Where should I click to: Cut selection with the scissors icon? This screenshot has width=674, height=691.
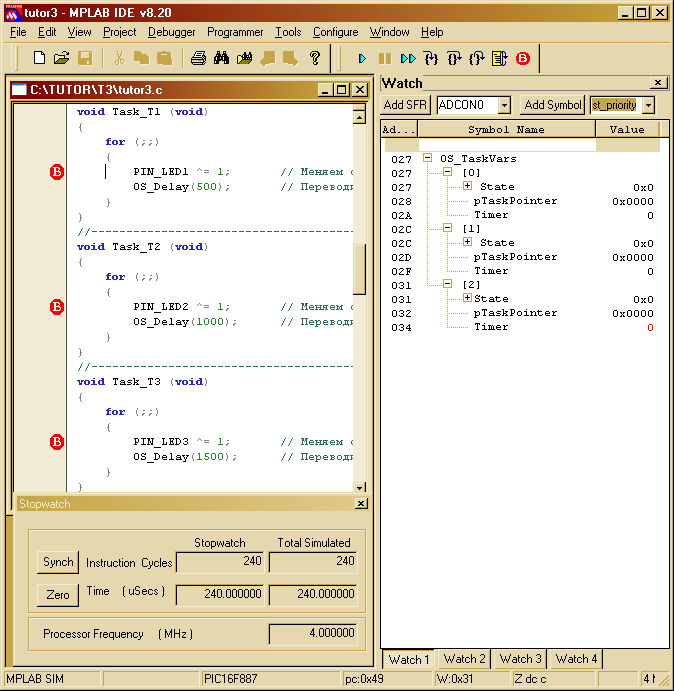tap(119, 58)
